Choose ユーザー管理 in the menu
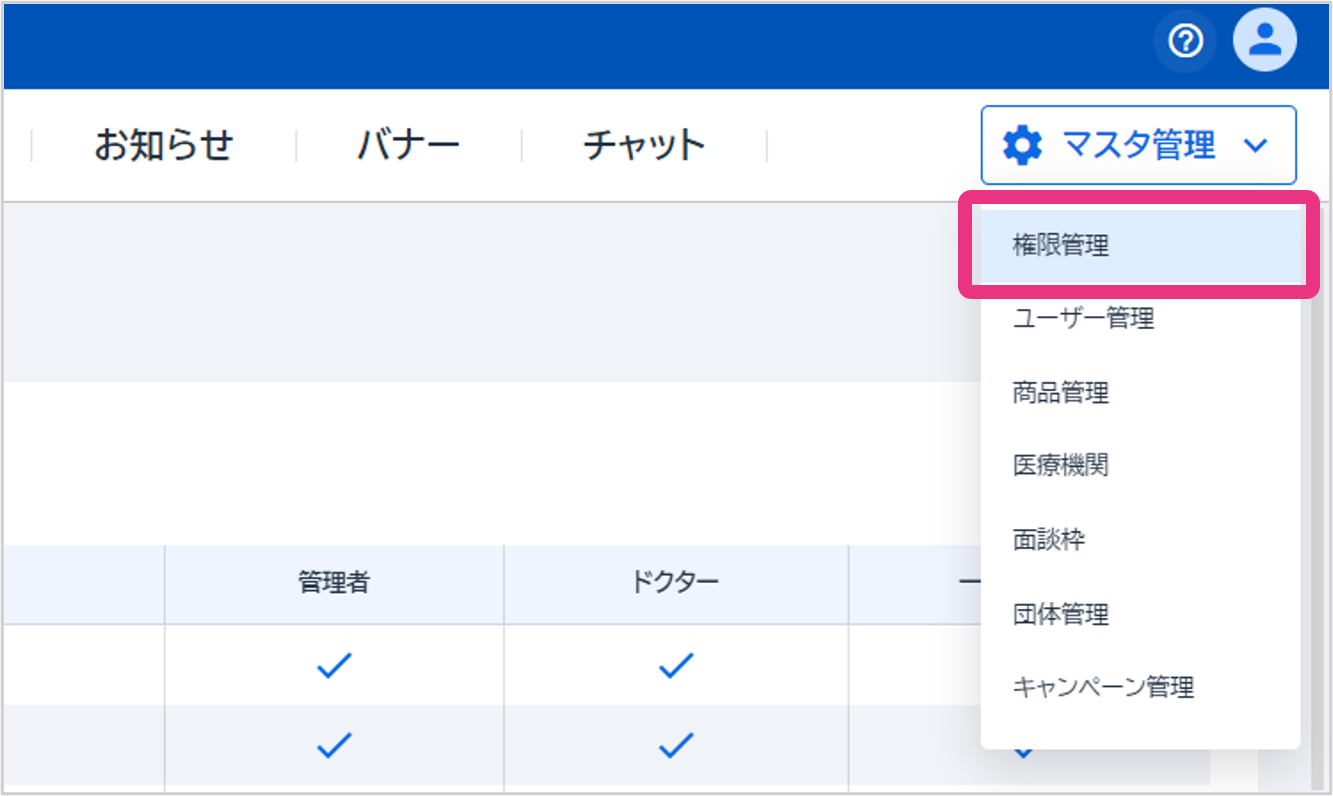 click(x=1083, y=319)
